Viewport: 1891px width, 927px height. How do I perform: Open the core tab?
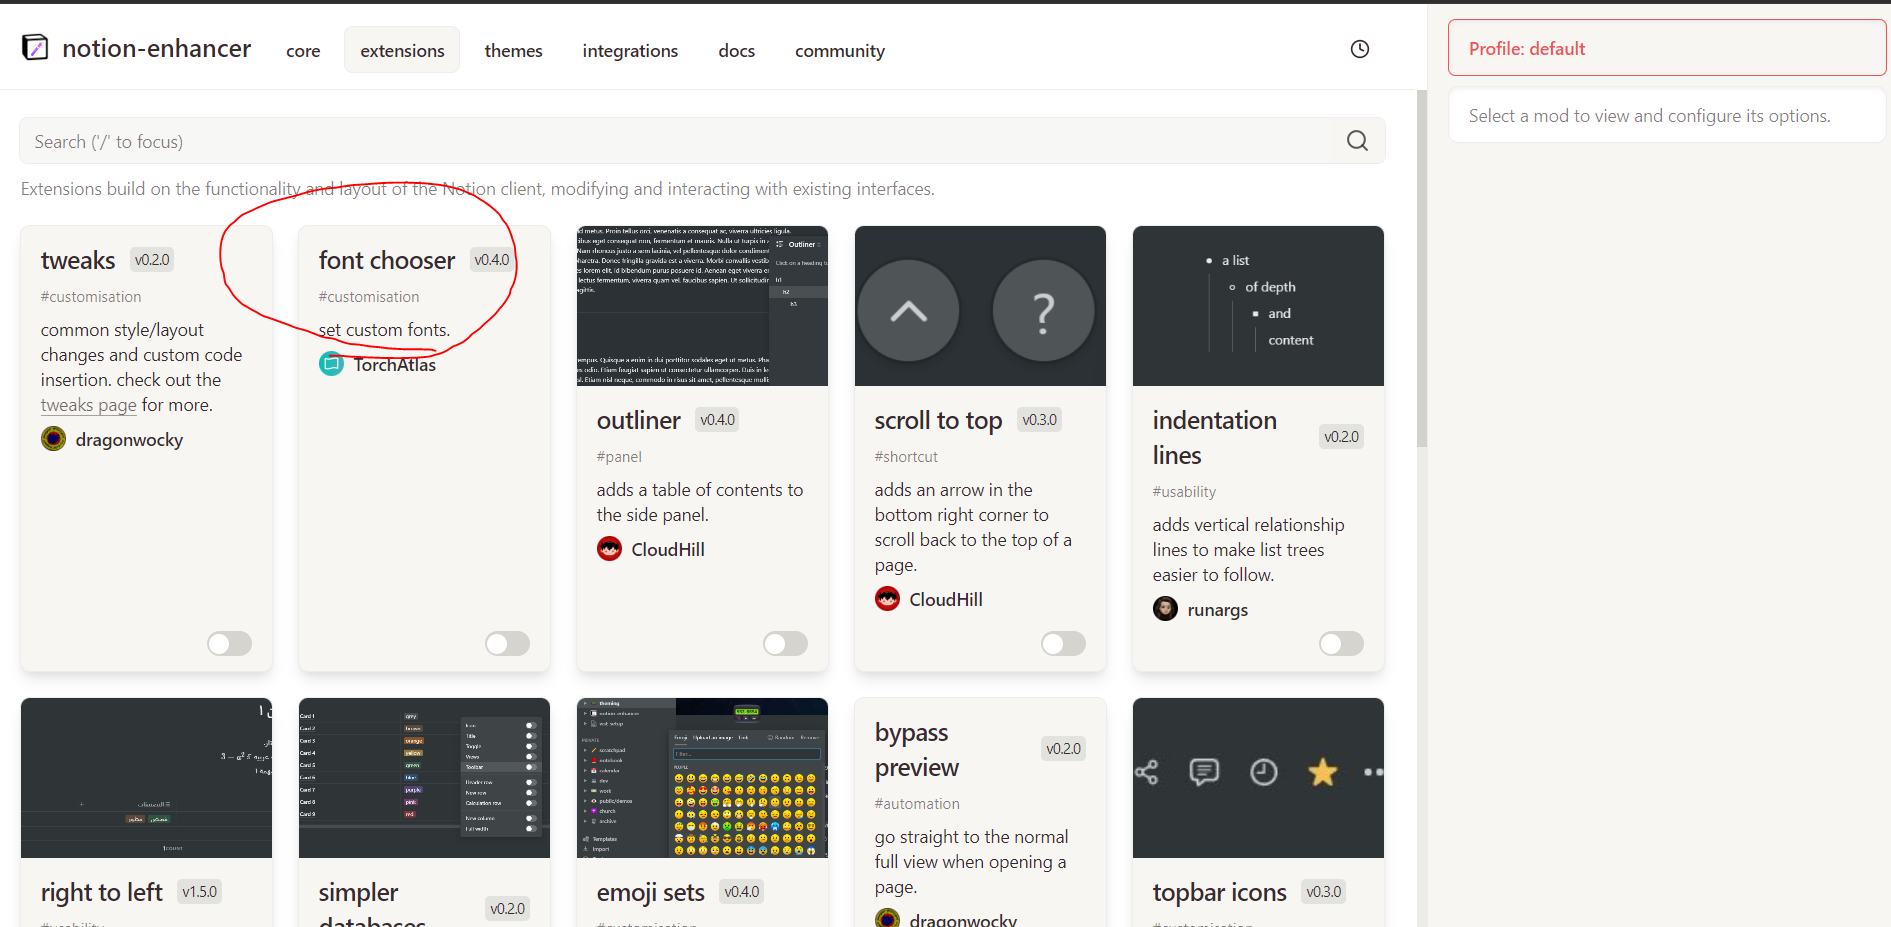(x=303, y=51)
